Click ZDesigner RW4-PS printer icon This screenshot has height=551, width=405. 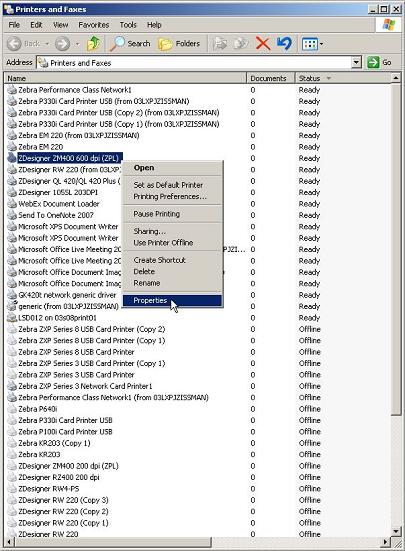[x=12, y=488]
